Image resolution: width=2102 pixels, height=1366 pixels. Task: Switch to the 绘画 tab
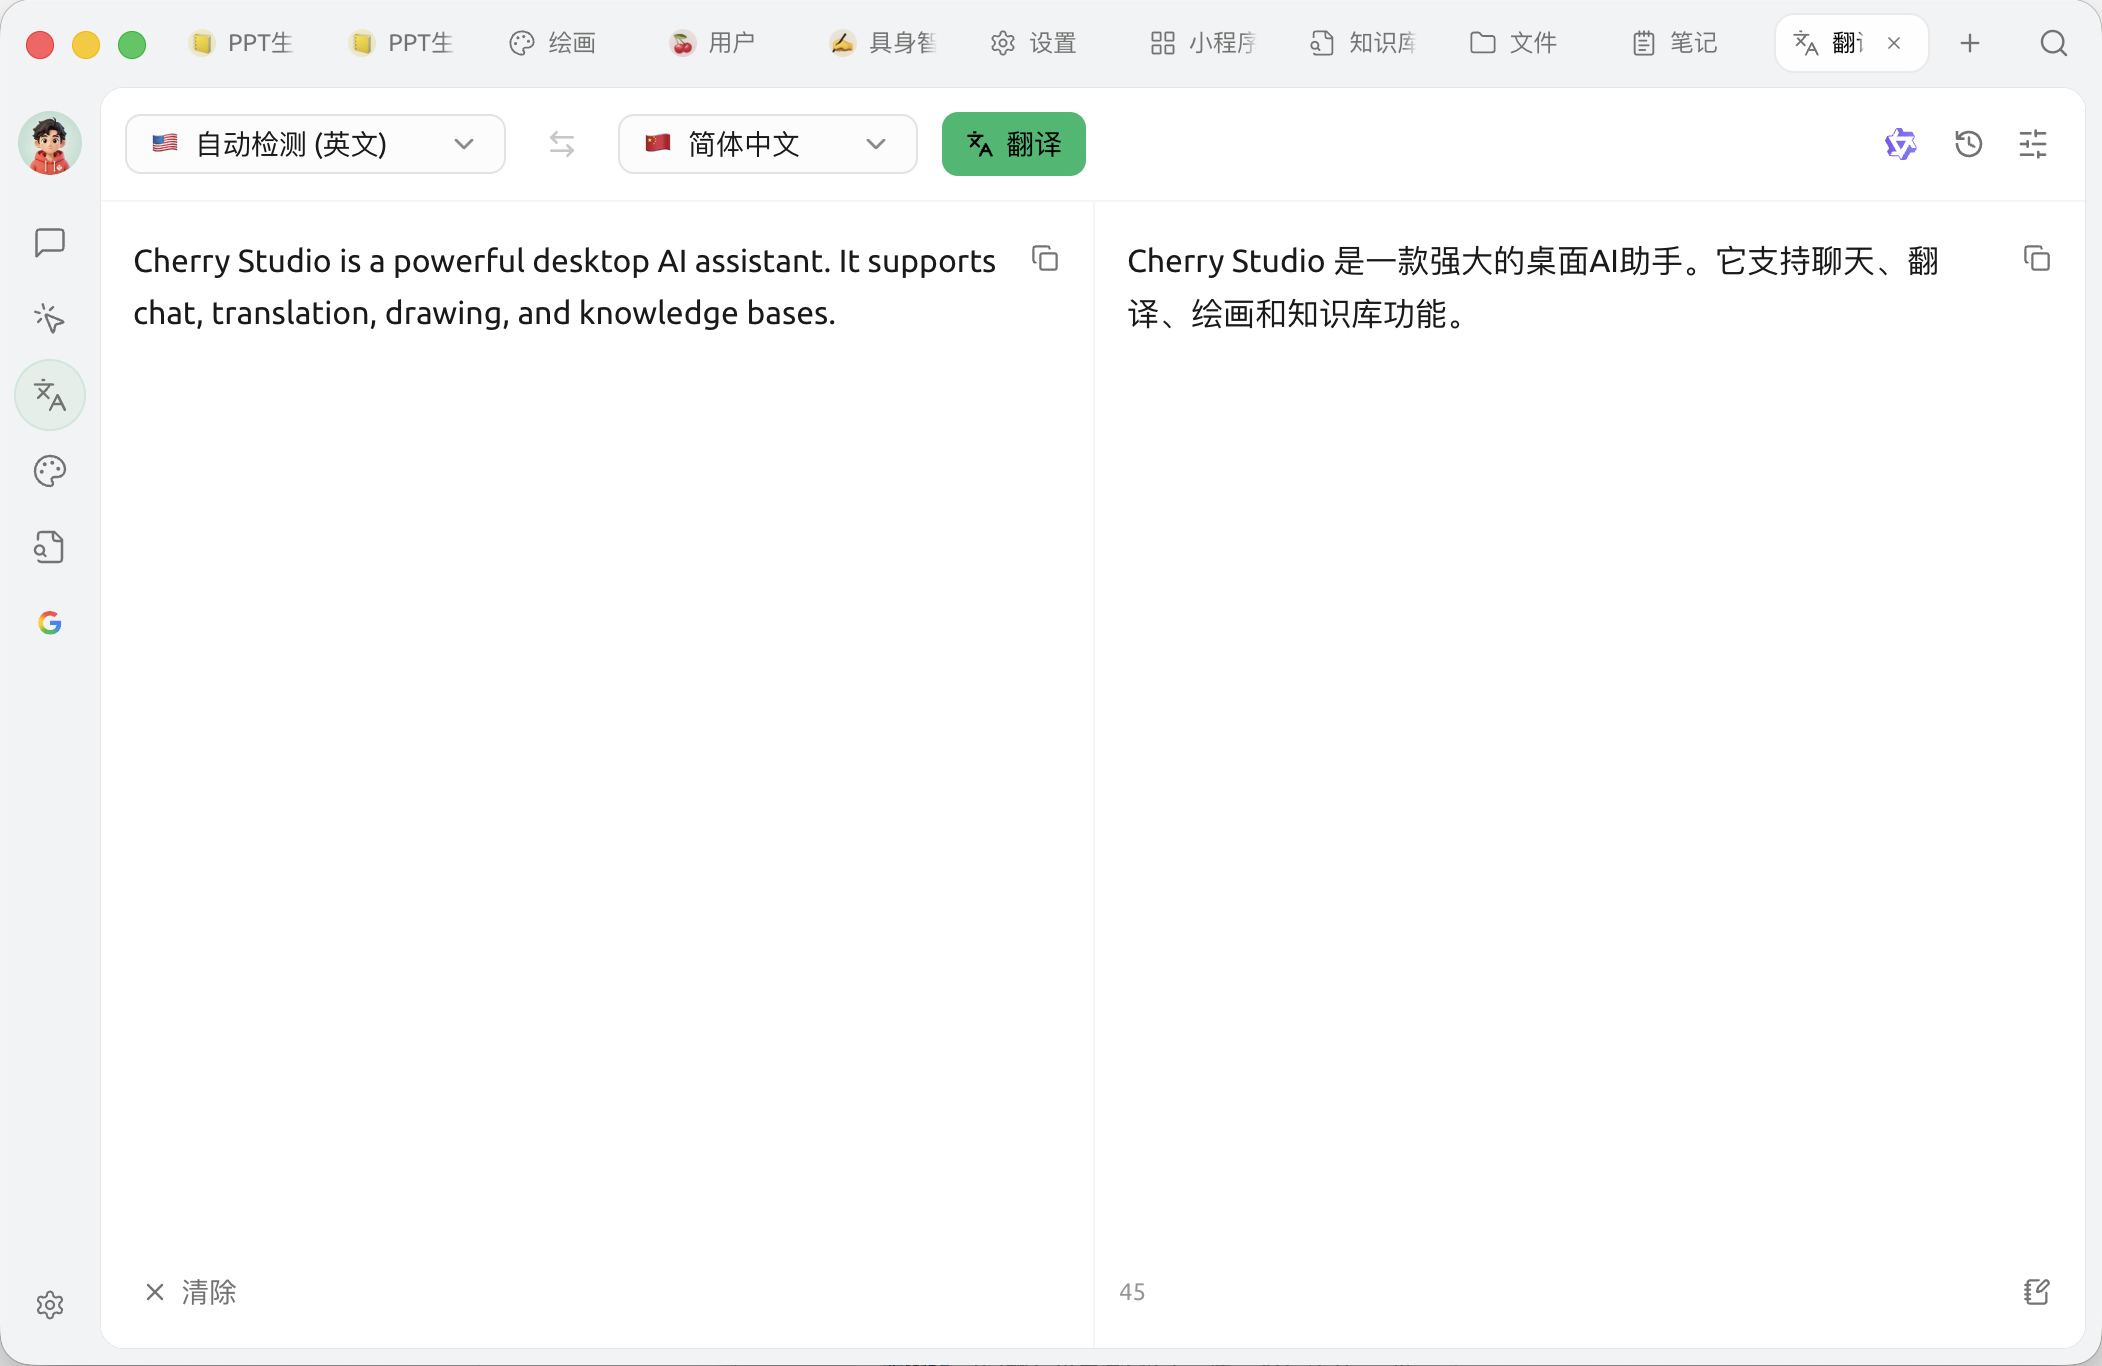[552, 43]
